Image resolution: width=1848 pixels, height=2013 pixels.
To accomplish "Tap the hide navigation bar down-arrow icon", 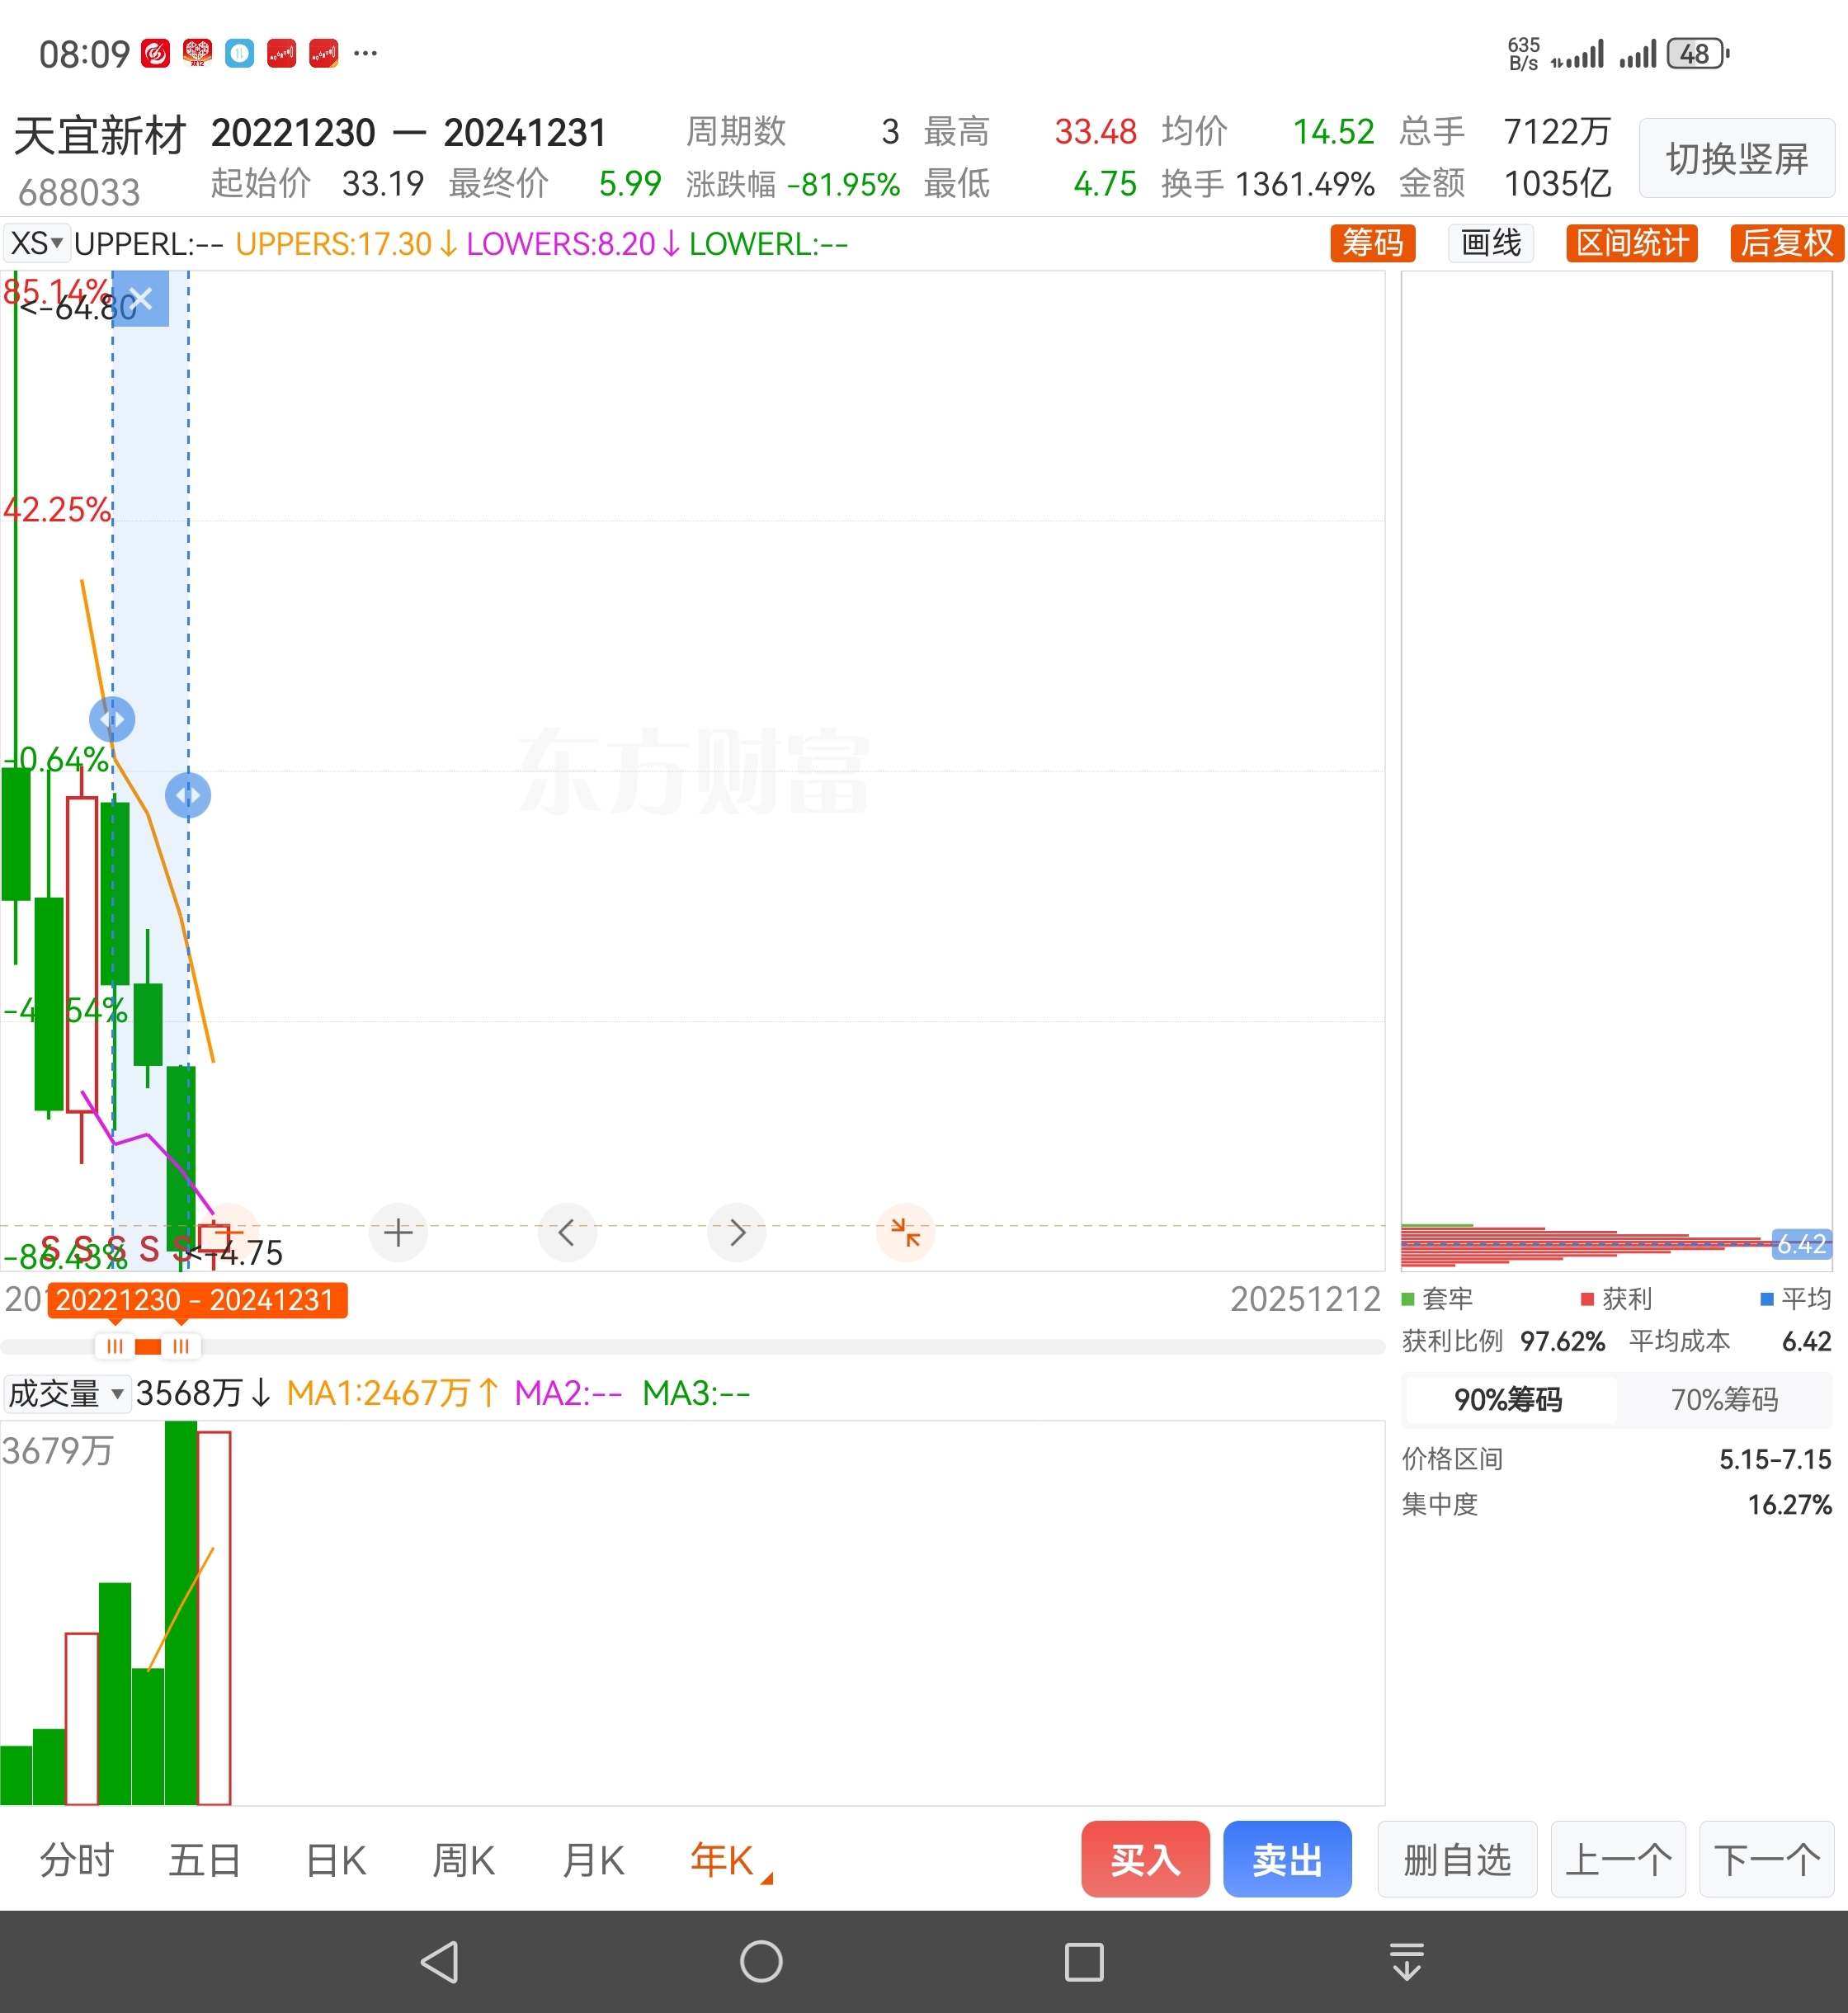I will coord(1407,1961).
